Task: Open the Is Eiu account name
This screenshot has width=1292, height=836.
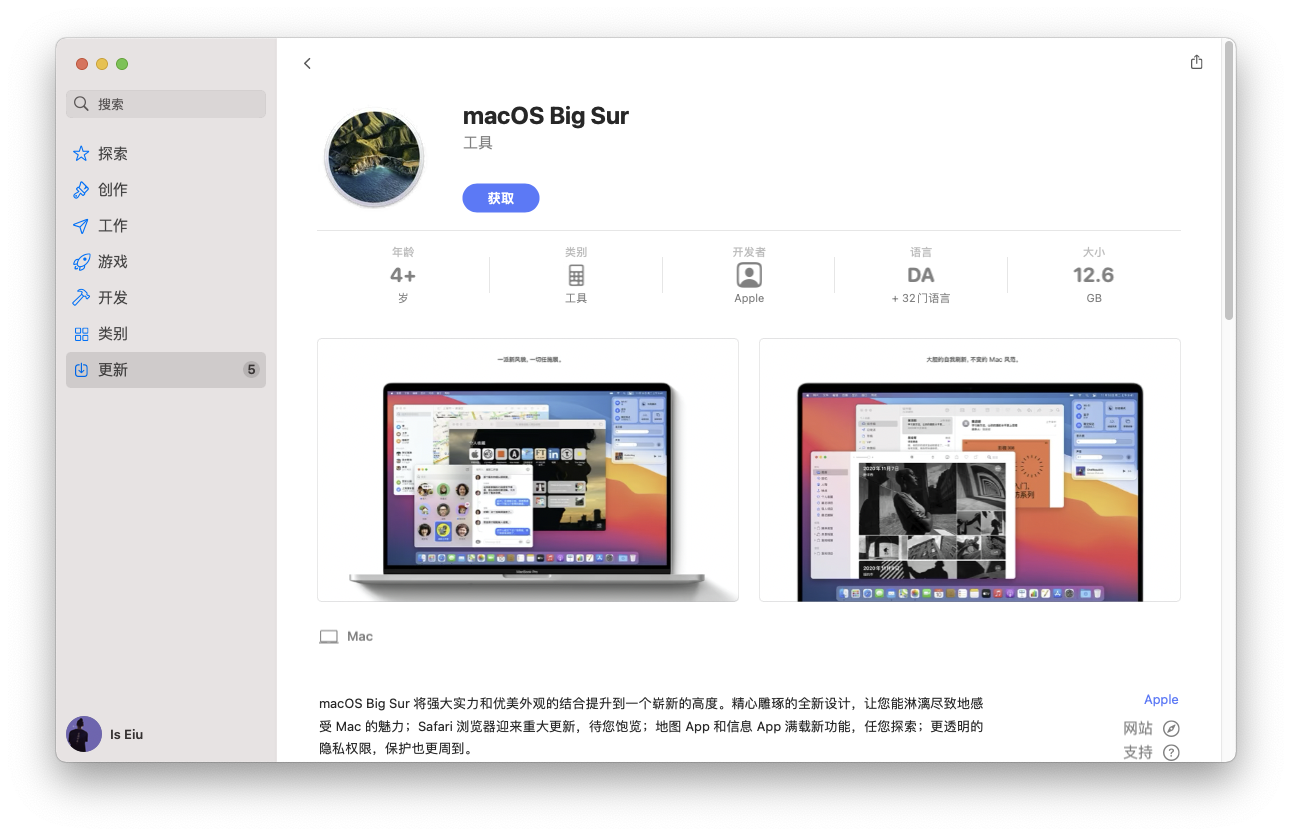Action: point(127,734)
